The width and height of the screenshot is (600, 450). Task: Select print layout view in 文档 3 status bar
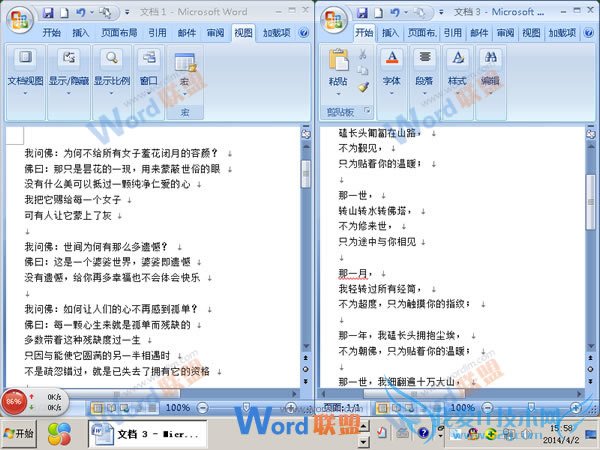382,408
